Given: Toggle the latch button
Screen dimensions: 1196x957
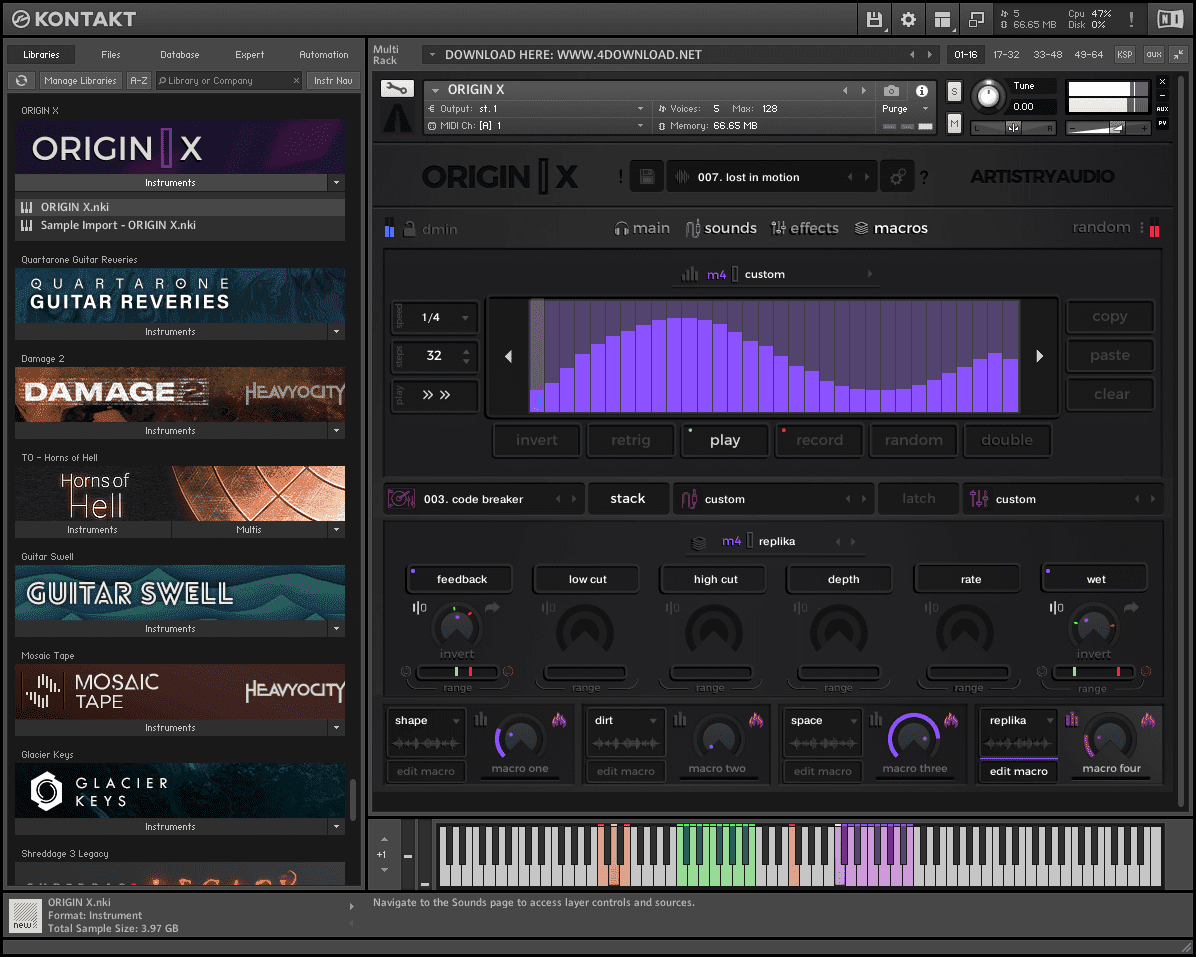Looking at the screenshot, I should click(x=918, y=499).
